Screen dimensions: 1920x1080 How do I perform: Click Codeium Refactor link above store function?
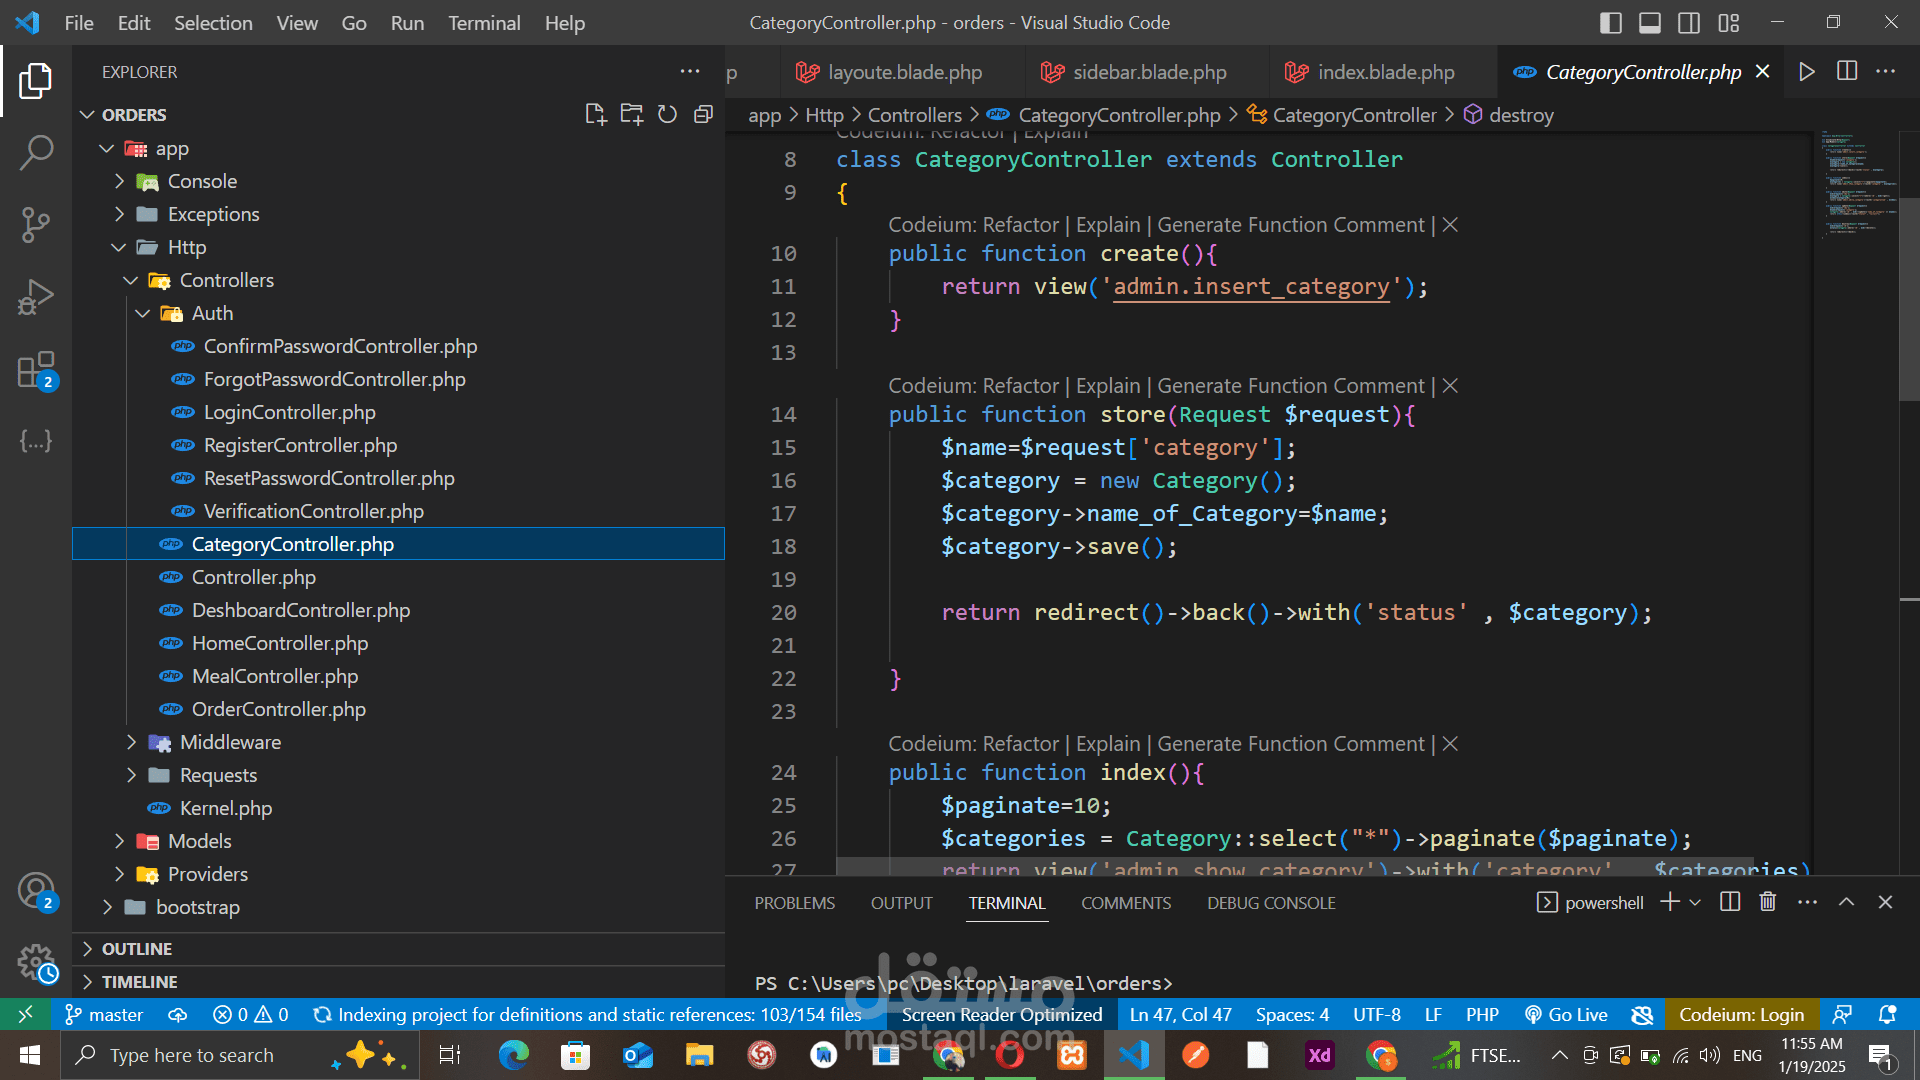tap(1020, 386)
